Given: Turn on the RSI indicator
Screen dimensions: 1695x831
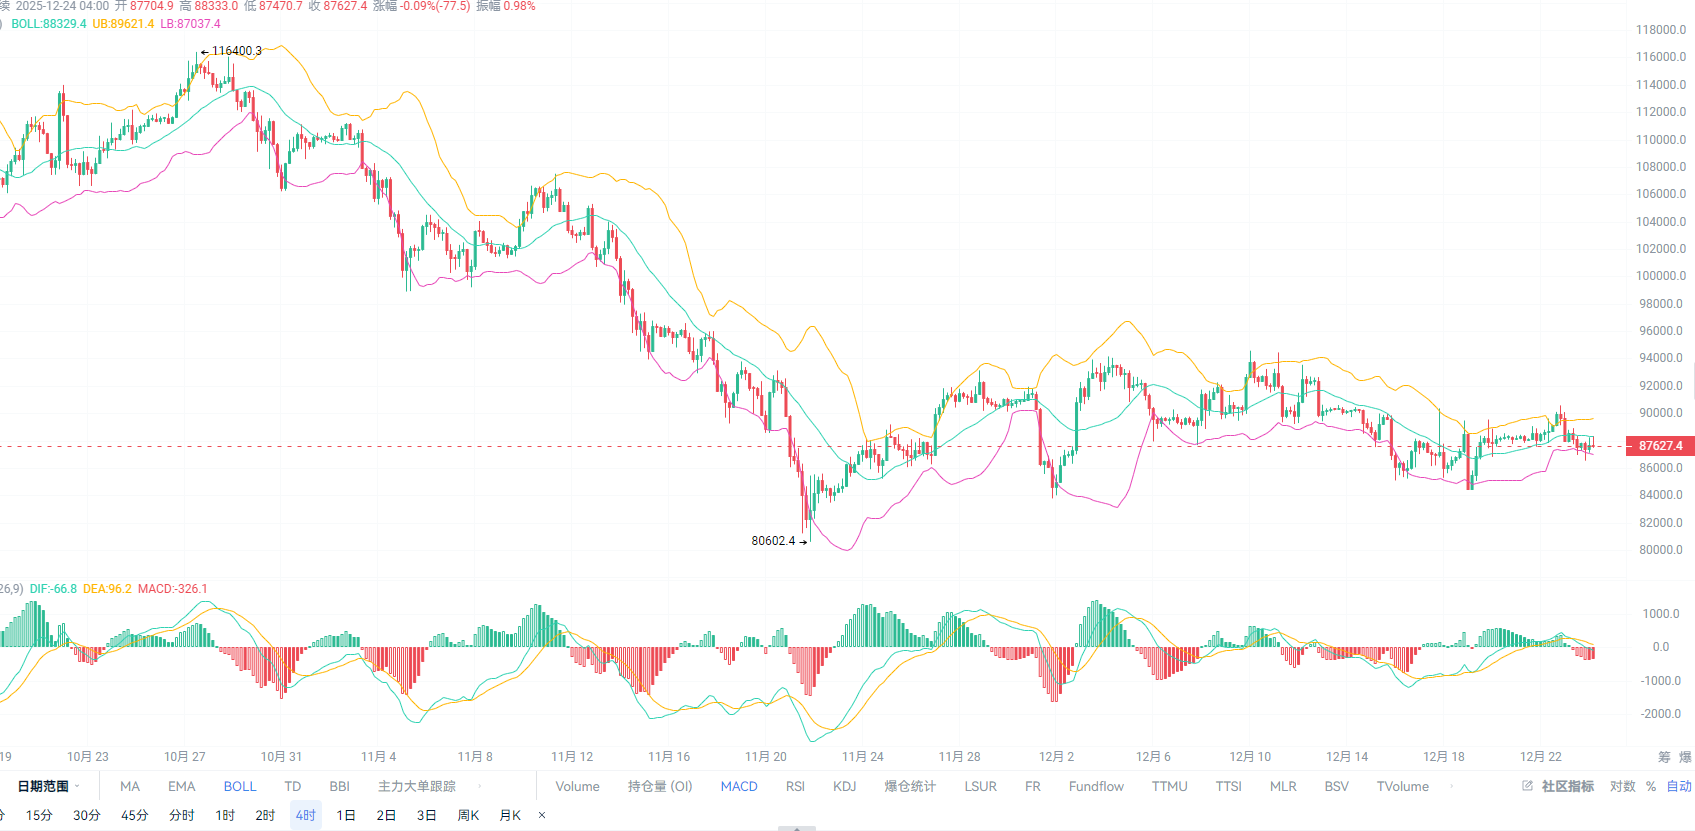Looking at the screenshot, I should 795,786.
